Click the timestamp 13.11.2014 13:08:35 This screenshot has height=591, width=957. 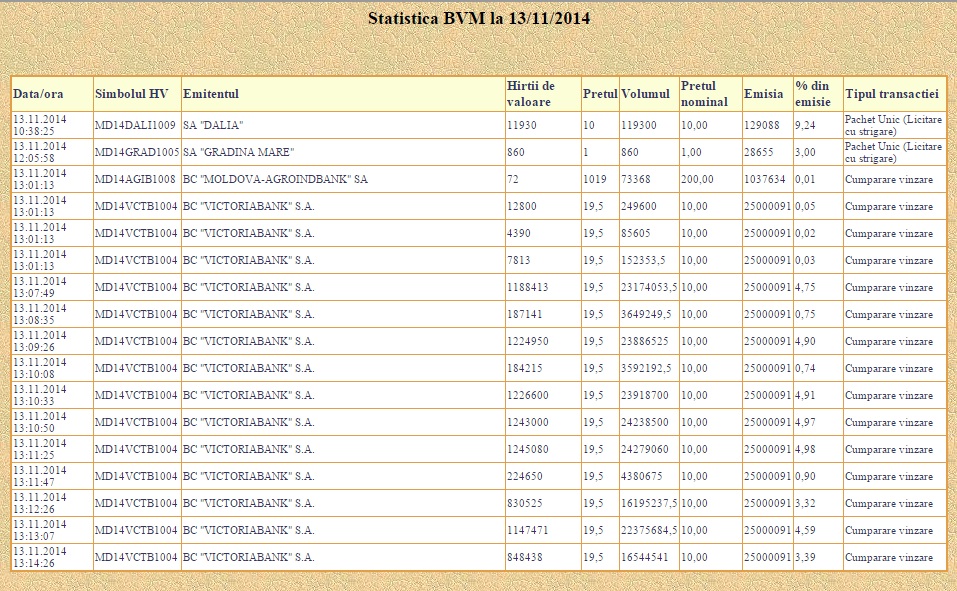[40, 314]
